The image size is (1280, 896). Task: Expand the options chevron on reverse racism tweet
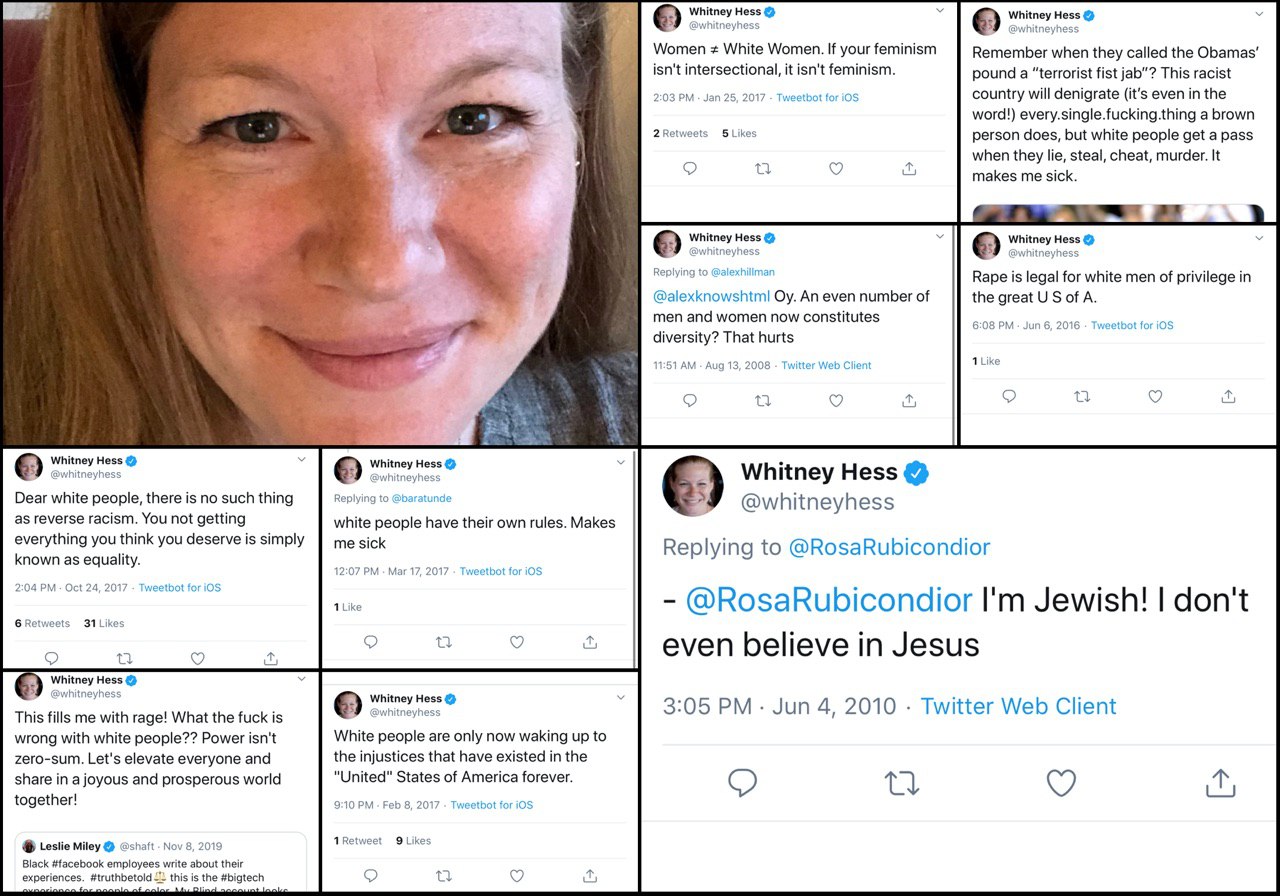point(302,459)
